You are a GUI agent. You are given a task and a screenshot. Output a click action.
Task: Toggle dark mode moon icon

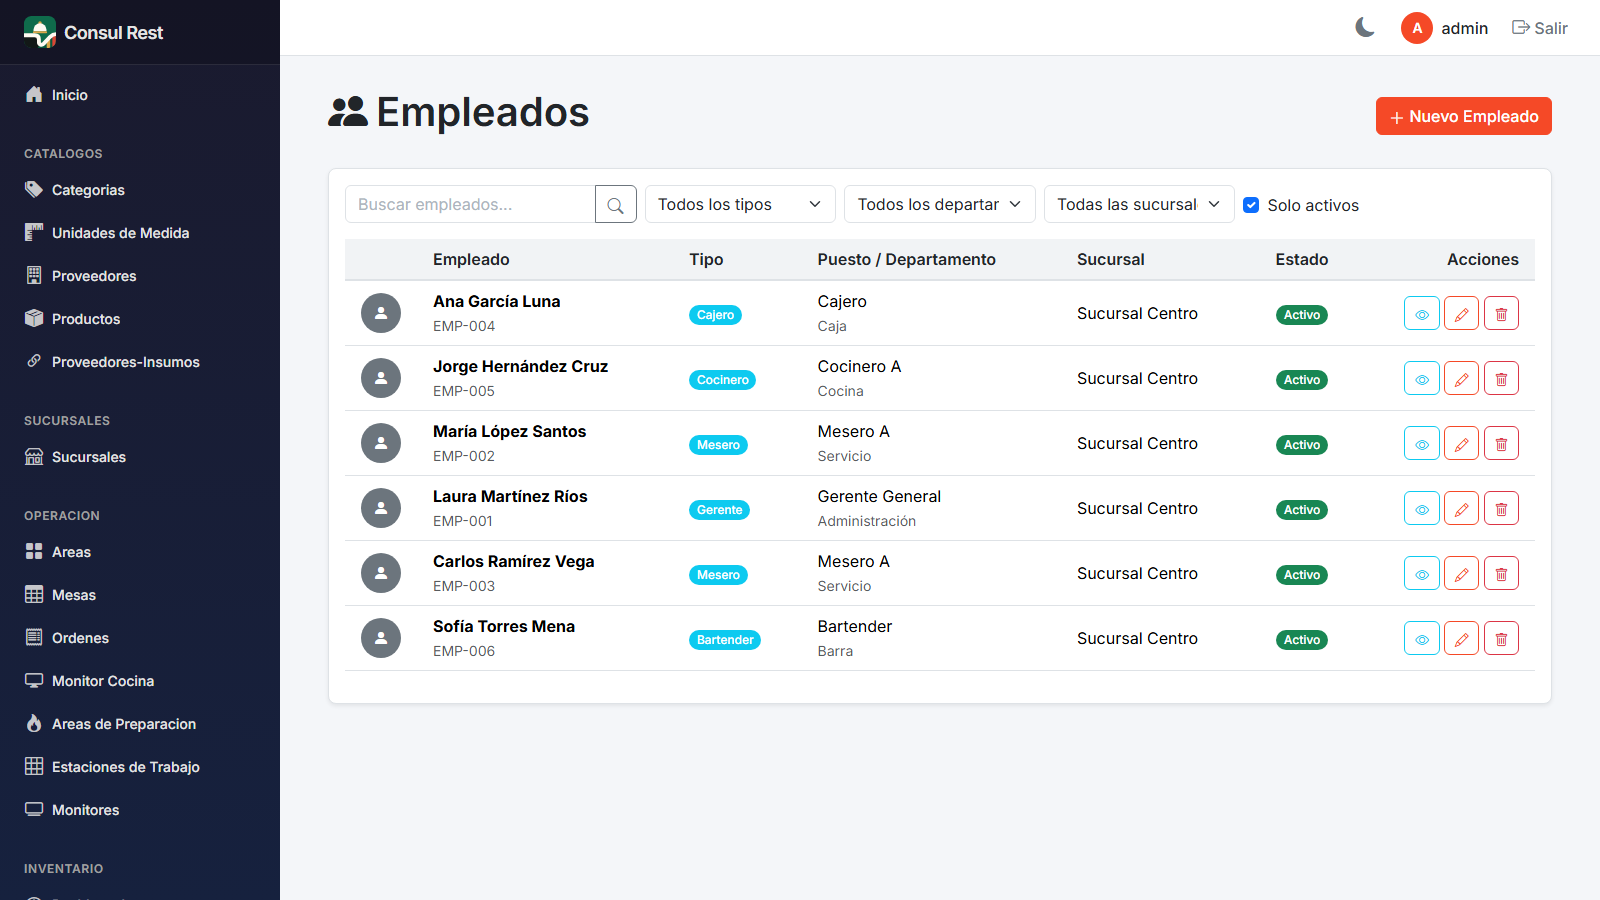1365,28
